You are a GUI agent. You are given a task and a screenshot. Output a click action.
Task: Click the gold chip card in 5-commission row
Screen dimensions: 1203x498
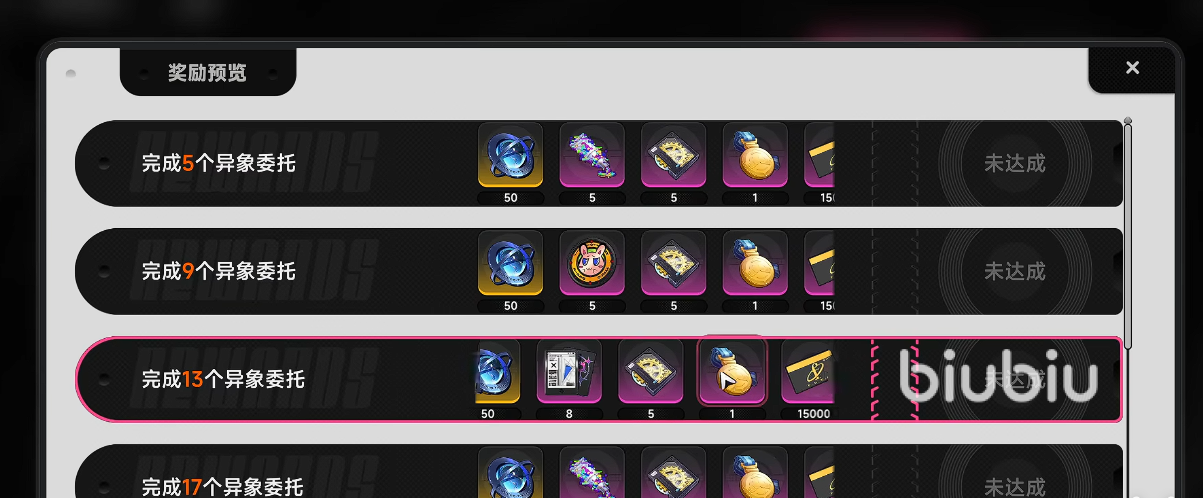coord(674,155)
